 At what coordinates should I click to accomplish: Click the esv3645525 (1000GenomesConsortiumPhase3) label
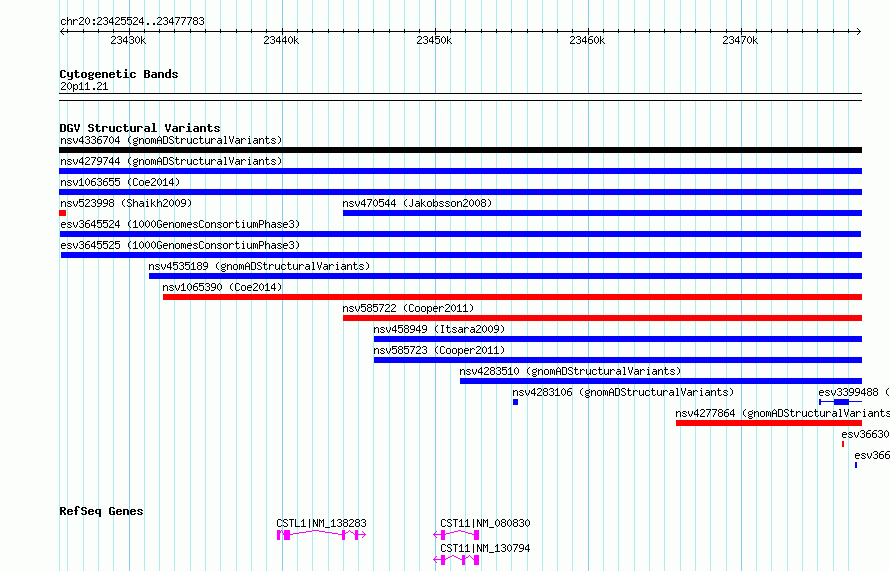[x=180, y=245]
